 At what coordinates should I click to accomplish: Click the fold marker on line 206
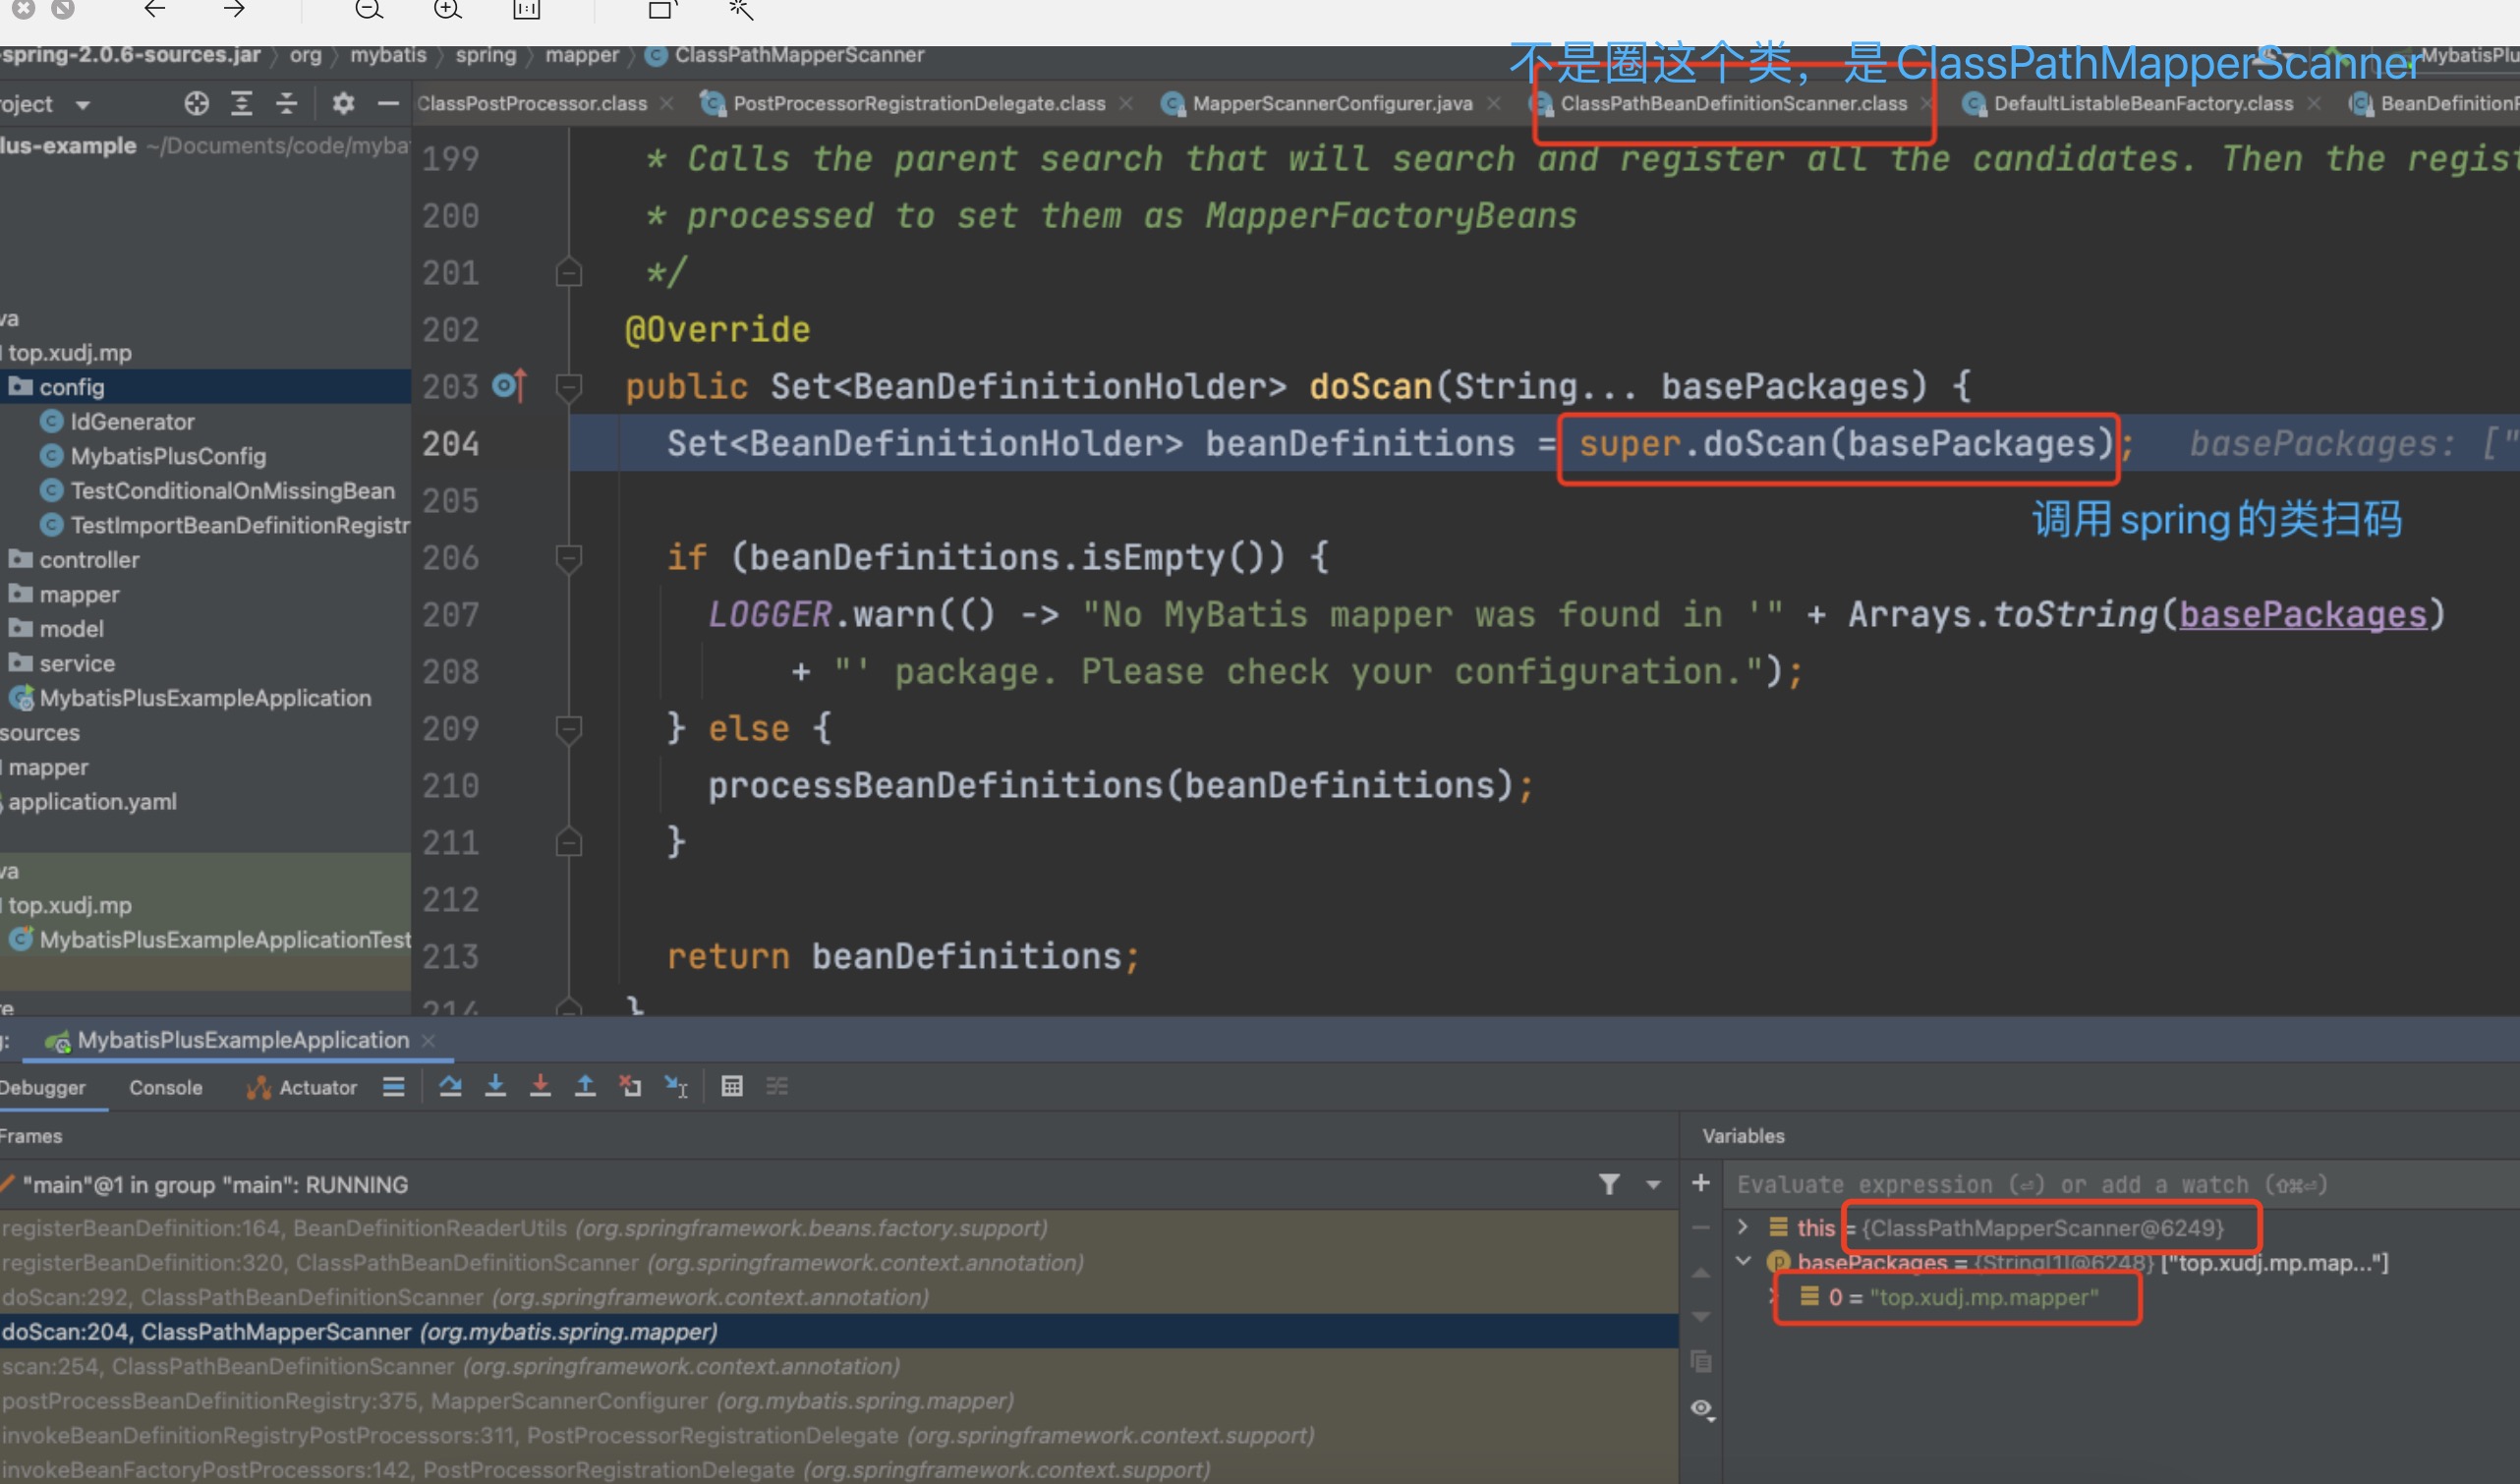[568, 557]
